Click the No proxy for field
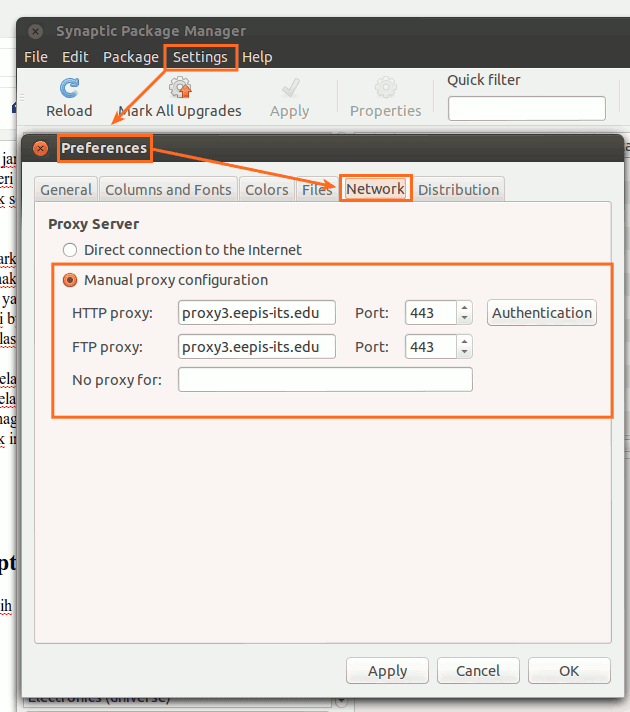This screenshot has height=712, width=630. [x=325, y=380]
